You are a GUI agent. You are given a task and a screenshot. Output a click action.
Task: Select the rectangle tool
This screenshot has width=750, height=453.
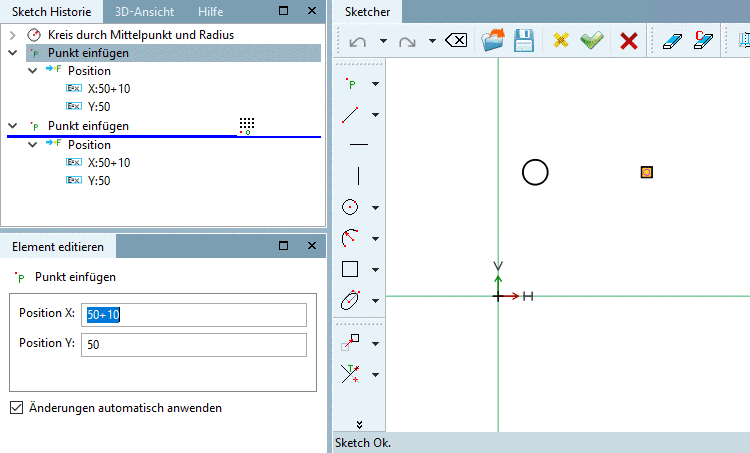point(350,269)
